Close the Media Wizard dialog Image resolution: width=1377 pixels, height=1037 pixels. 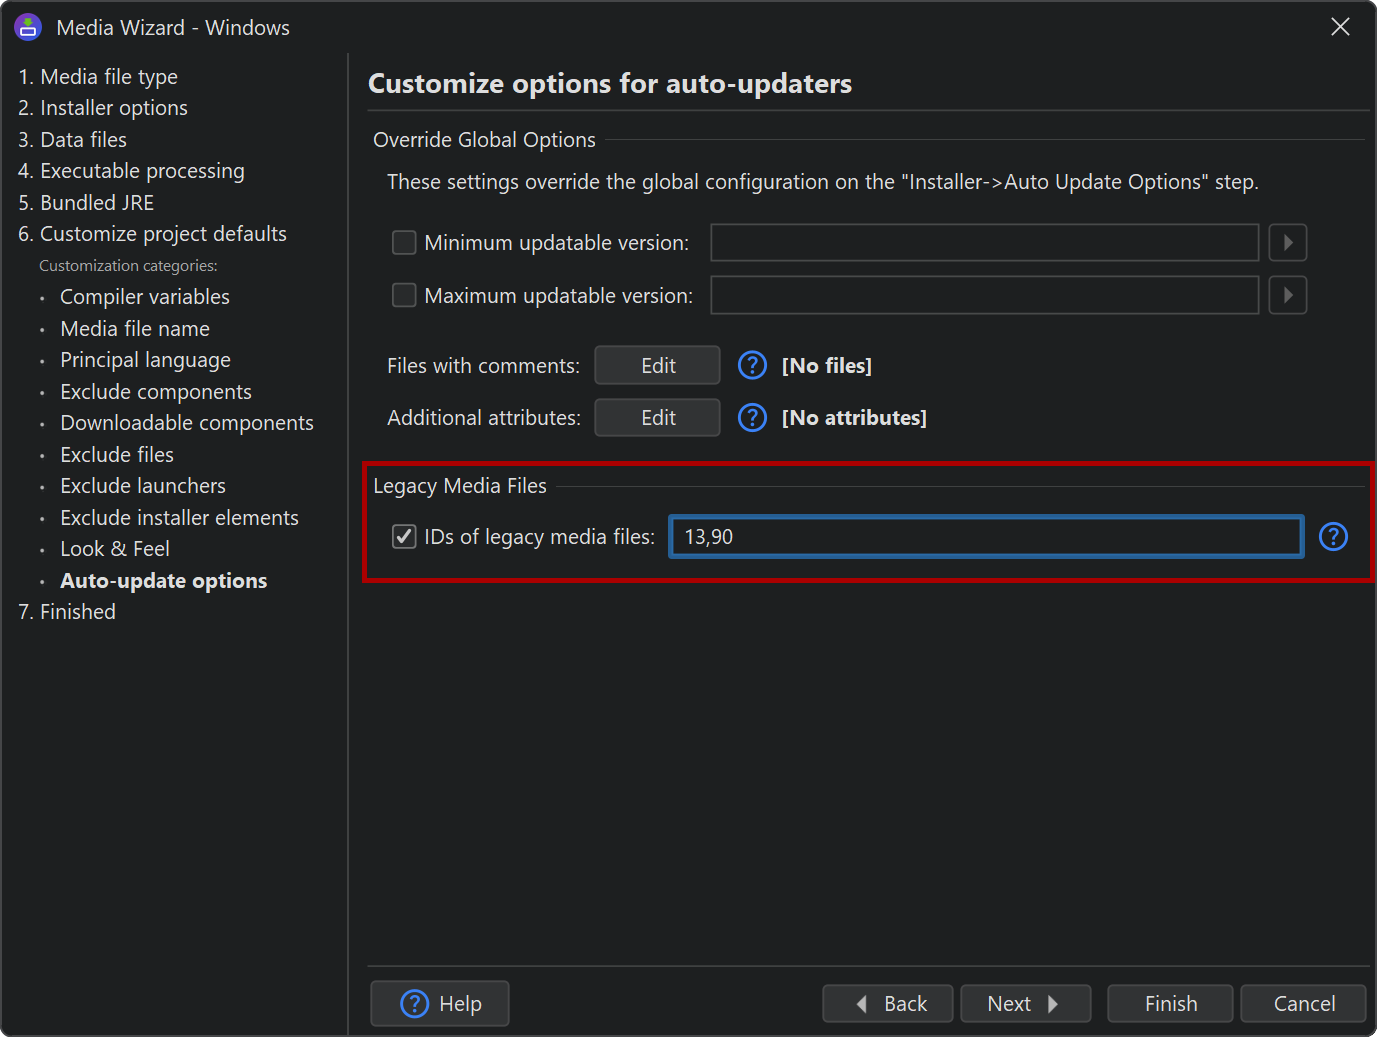[x=1340, y=27]
